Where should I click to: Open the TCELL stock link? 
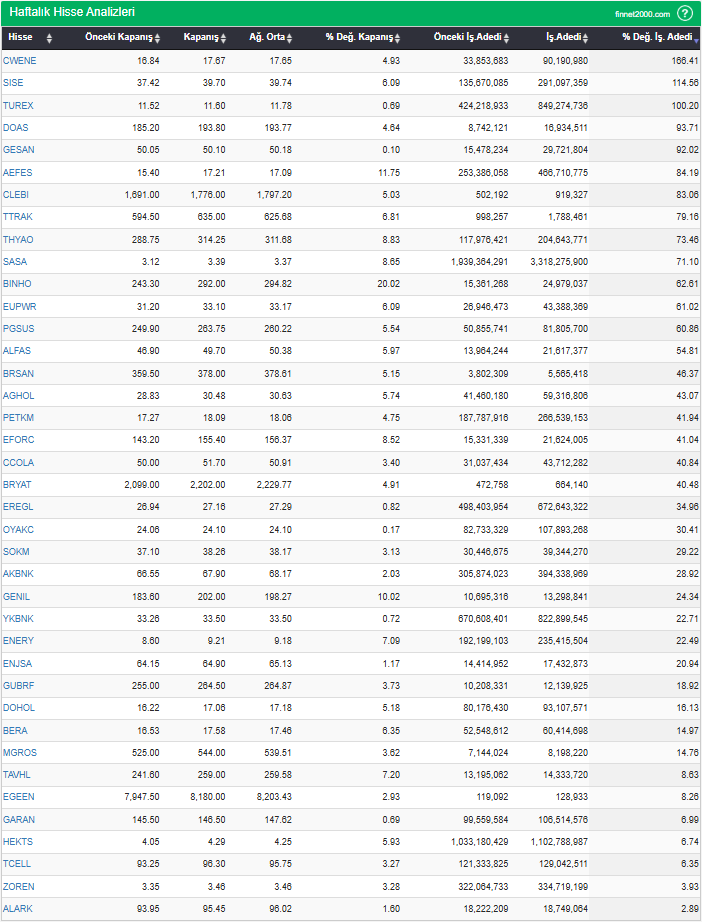tap(17, 863)
